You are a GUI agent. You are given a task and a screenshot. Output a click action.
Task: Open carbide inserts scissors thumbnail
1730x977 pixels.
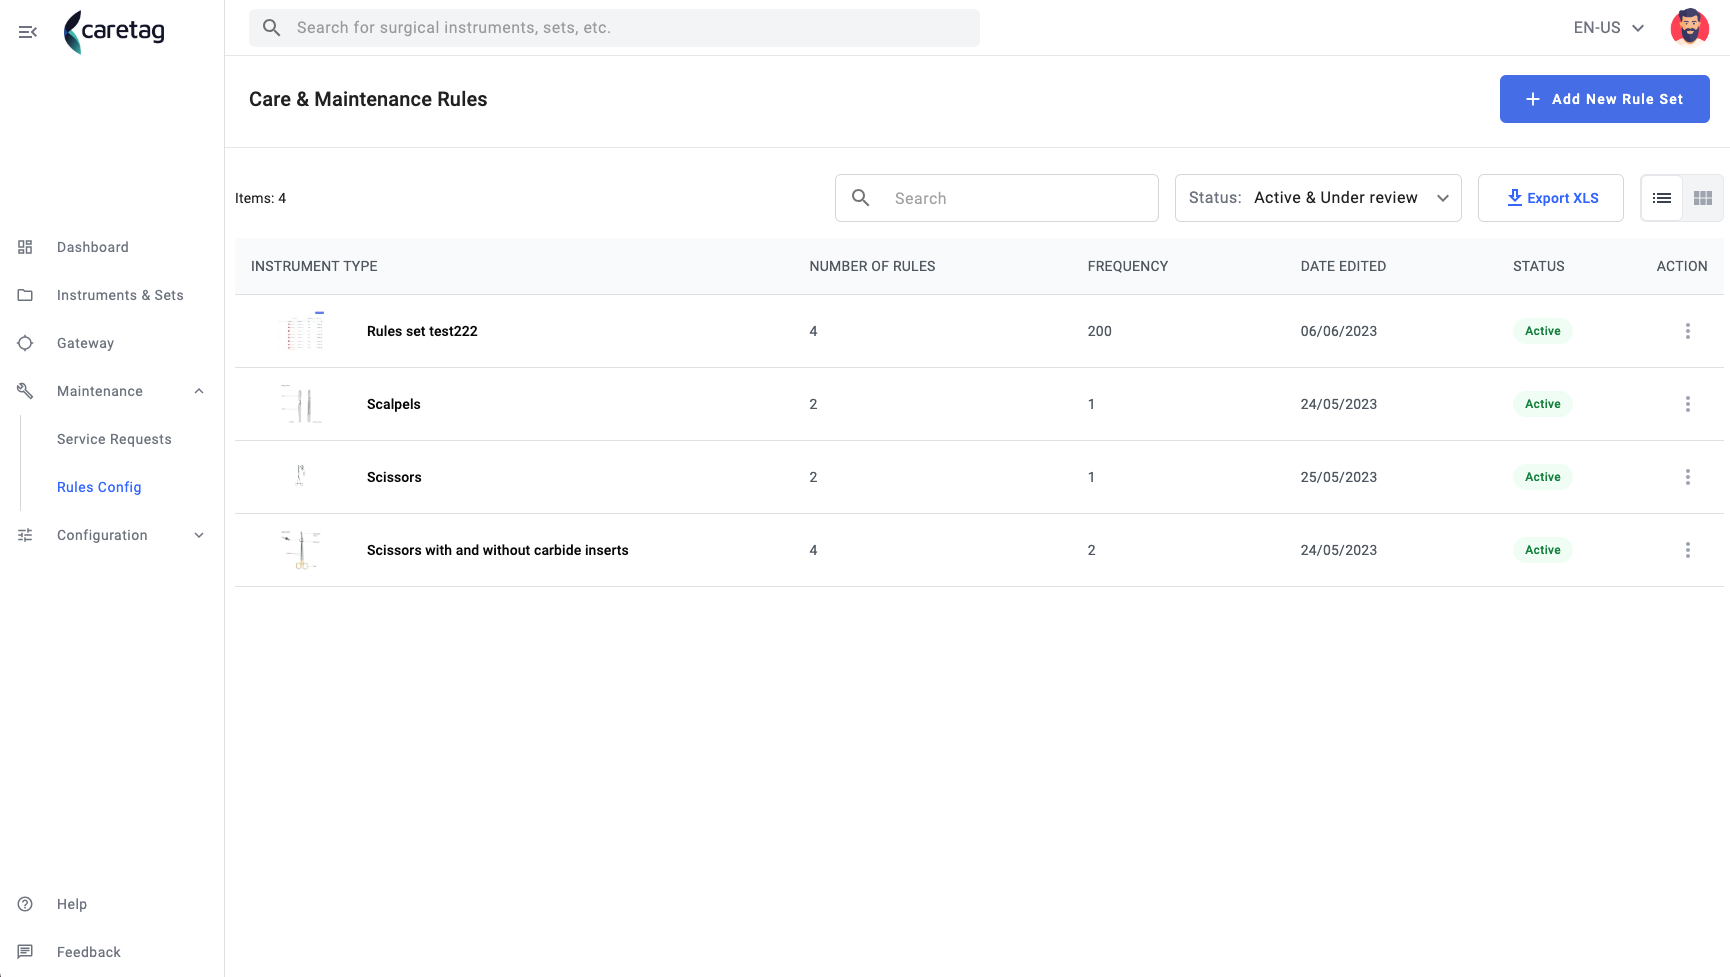301,550
